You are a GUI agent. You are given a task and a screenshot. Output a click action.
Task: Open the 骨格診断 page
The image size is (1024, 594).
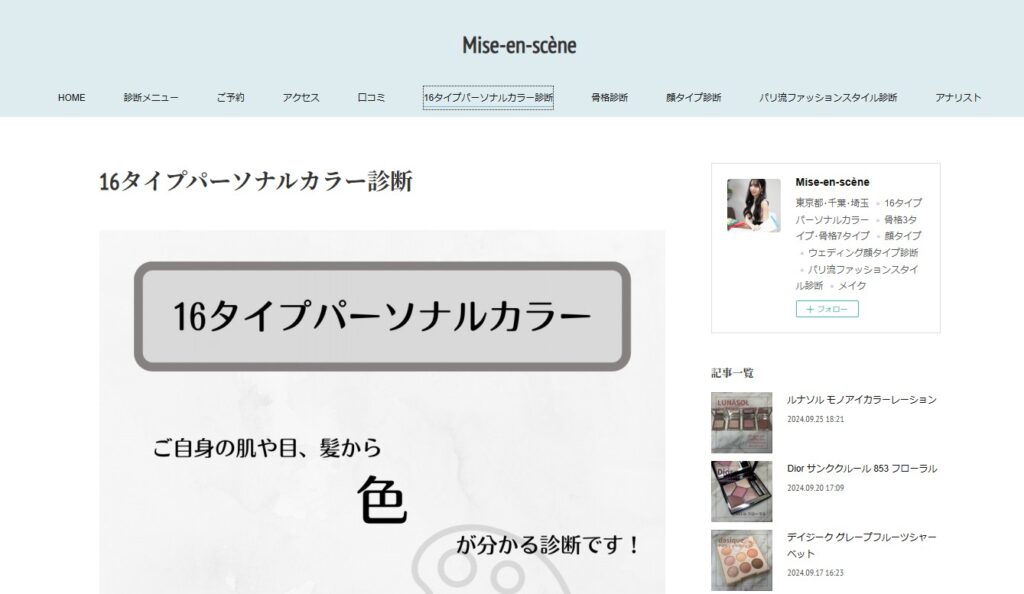(x=609, y=98)
